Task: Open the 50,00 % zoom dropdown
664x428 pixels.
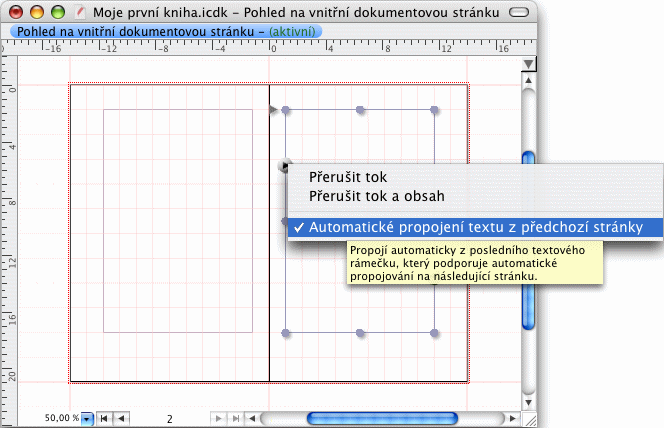Action: (87, 418)
